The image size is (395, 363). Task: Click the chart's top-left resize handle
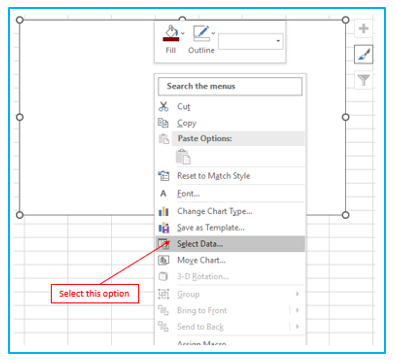coord(20,20)
